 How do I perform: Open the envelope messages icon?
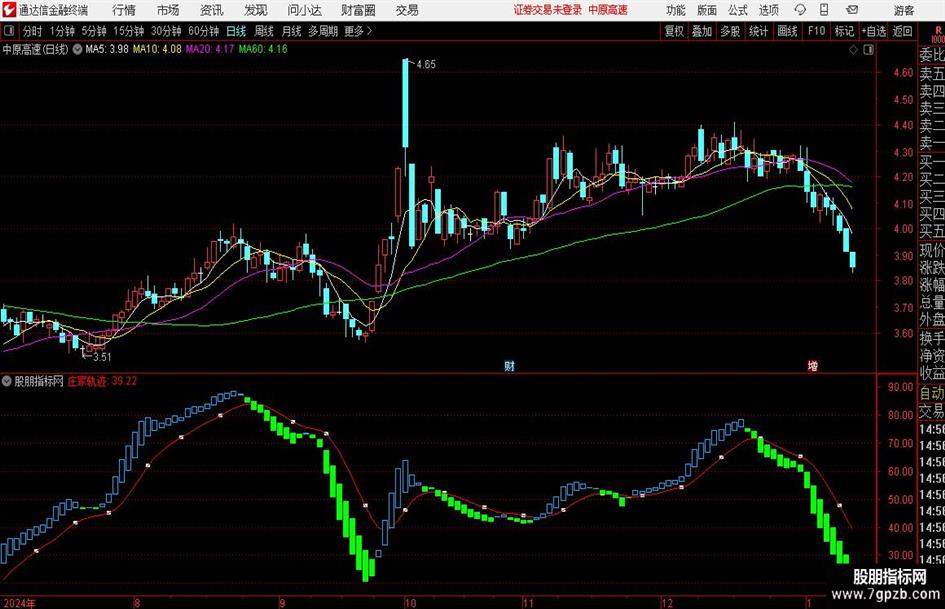[x=852, y=10]
